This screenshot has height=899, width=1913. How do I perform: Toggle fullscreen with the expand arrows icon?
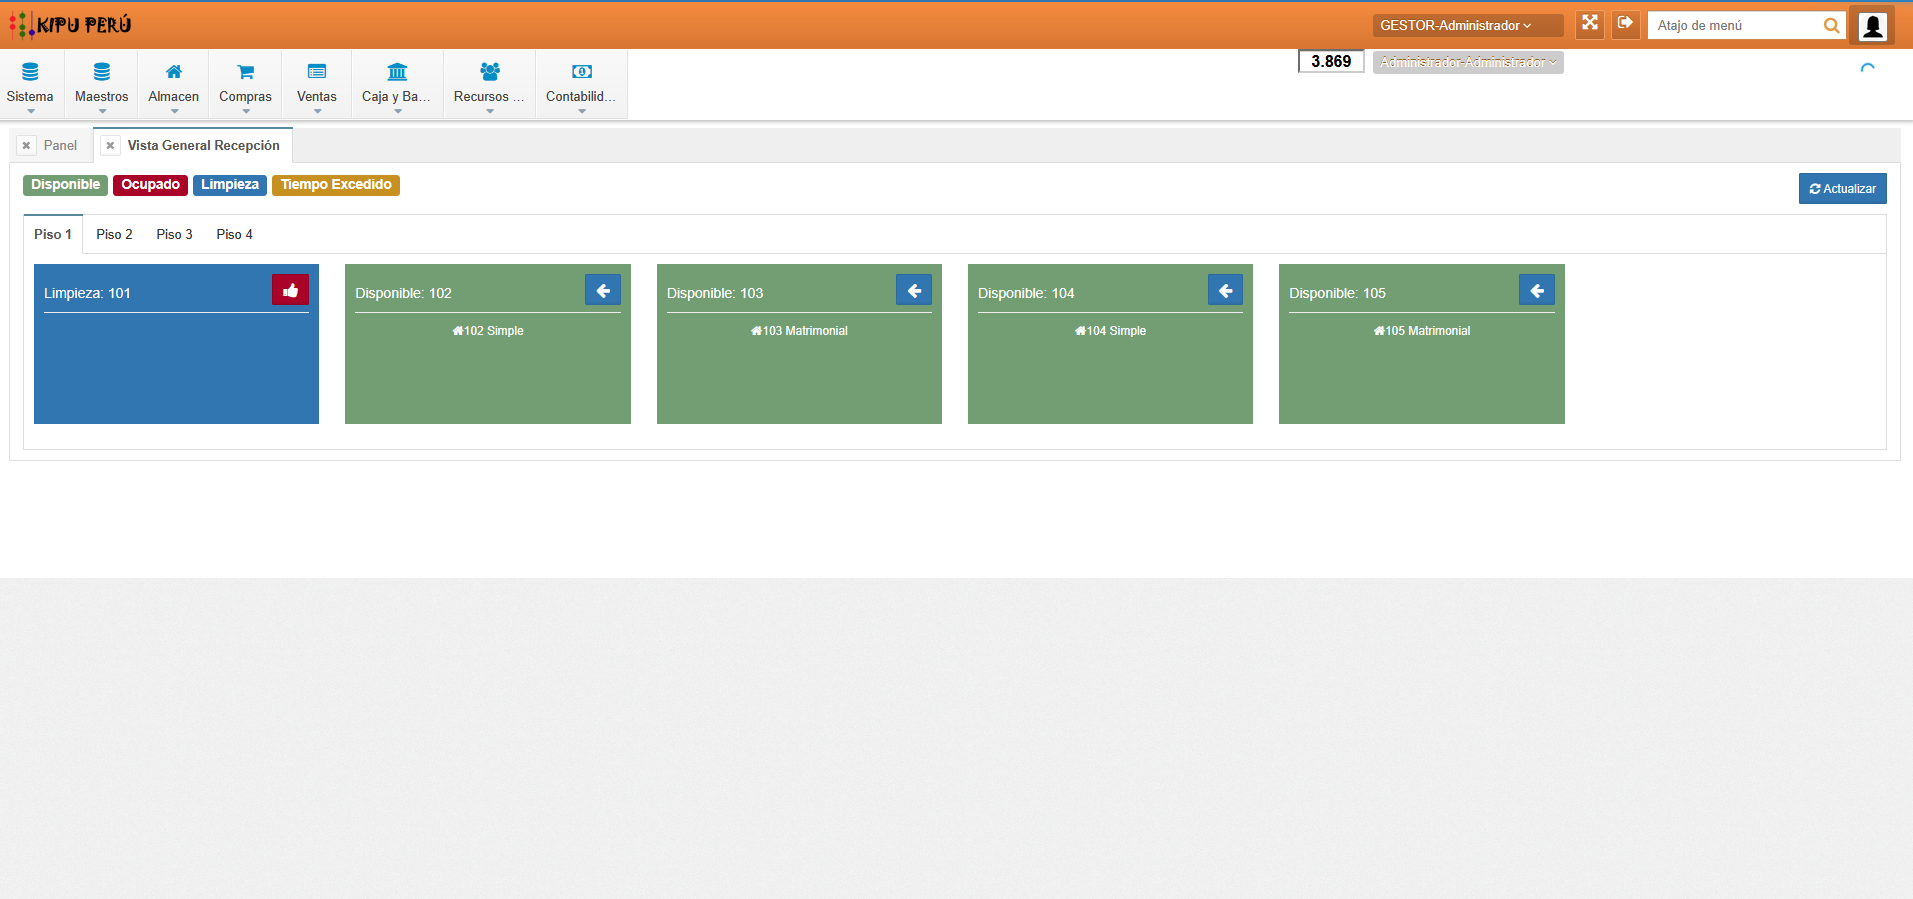[1590, 24]
